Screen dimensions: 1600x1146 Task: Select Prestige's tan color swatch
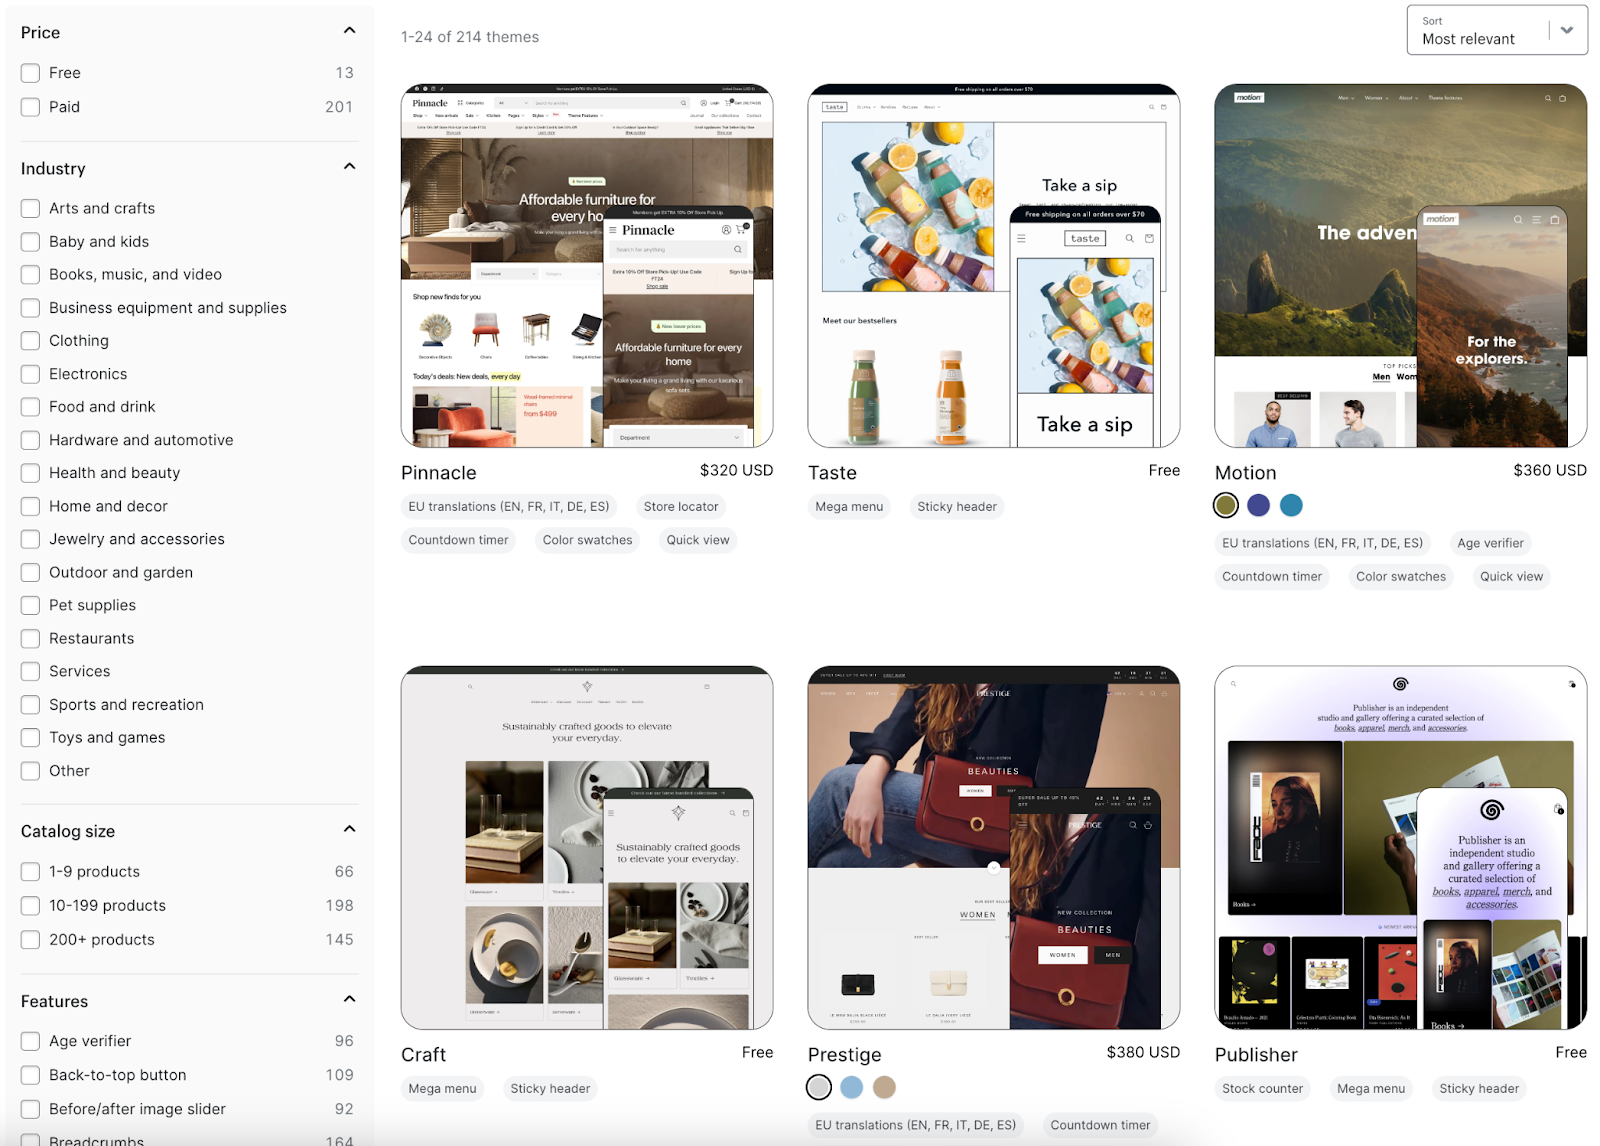(885, 1087)
